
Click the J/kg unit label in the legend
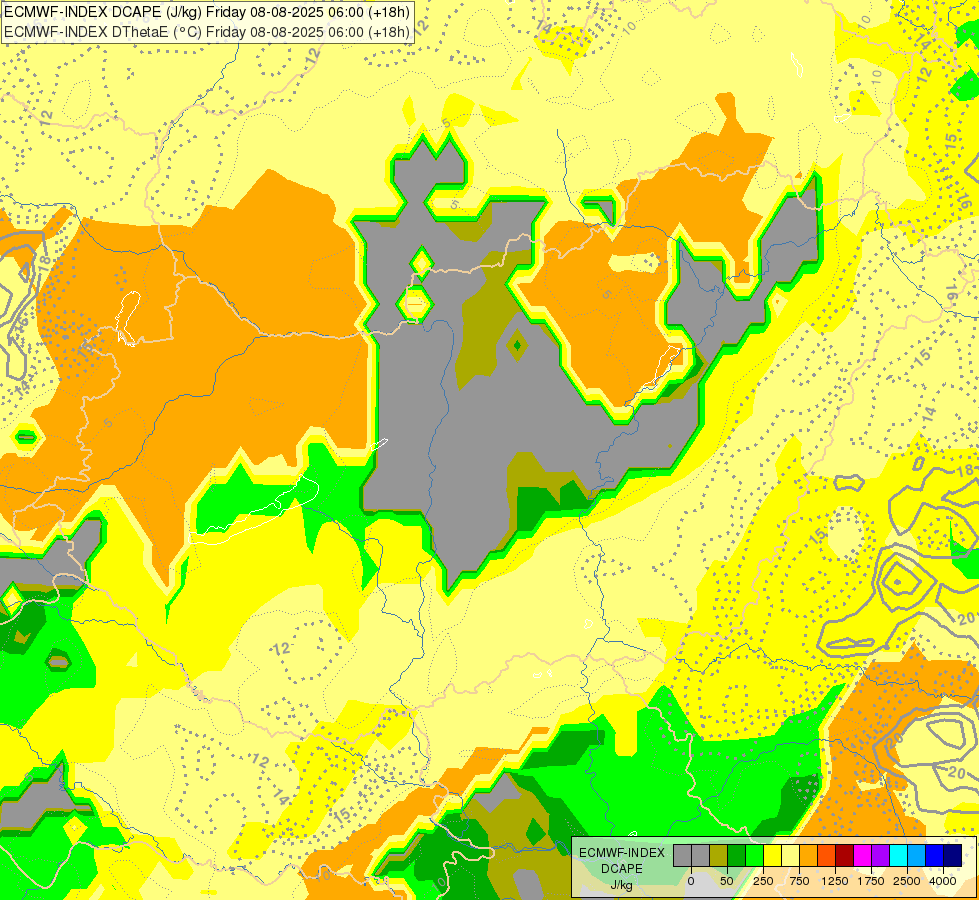[x=621, y=885]
